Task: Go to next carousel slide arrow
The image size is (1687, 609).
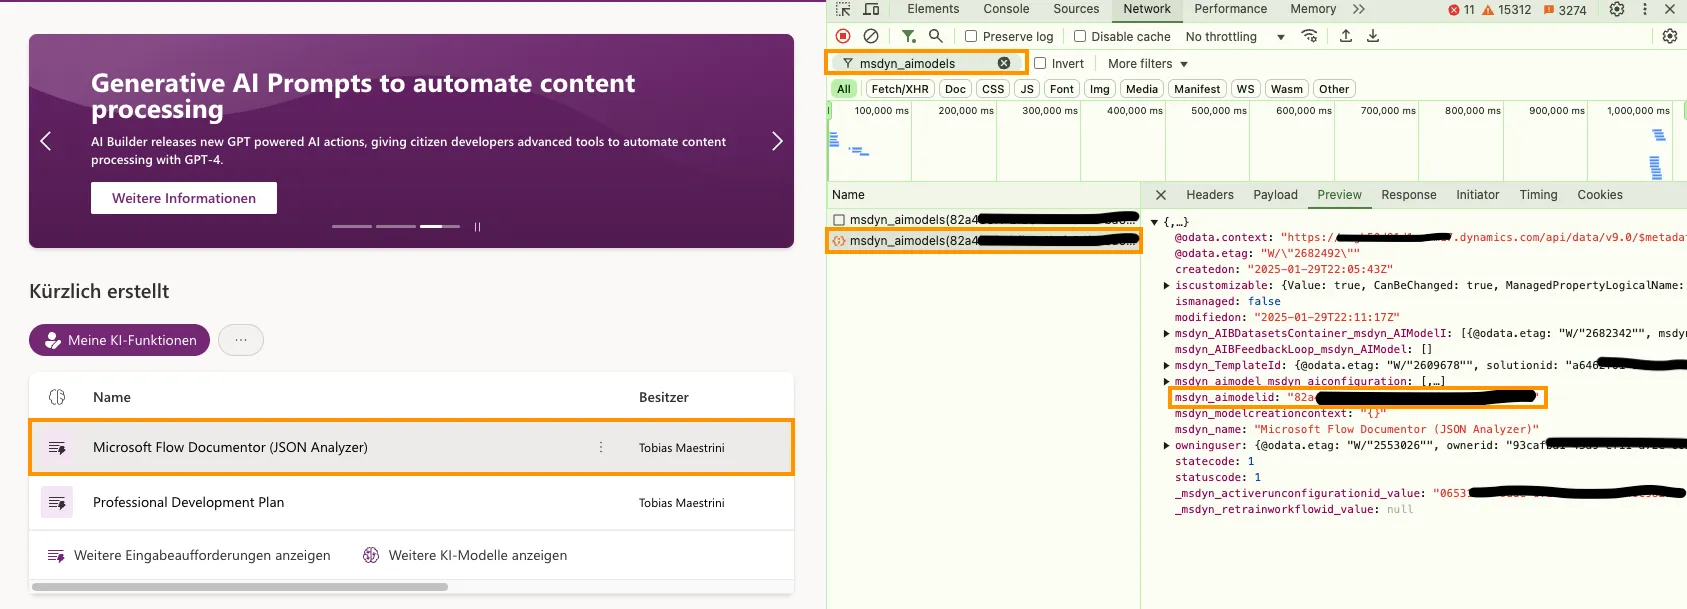Action: point(777,141)
